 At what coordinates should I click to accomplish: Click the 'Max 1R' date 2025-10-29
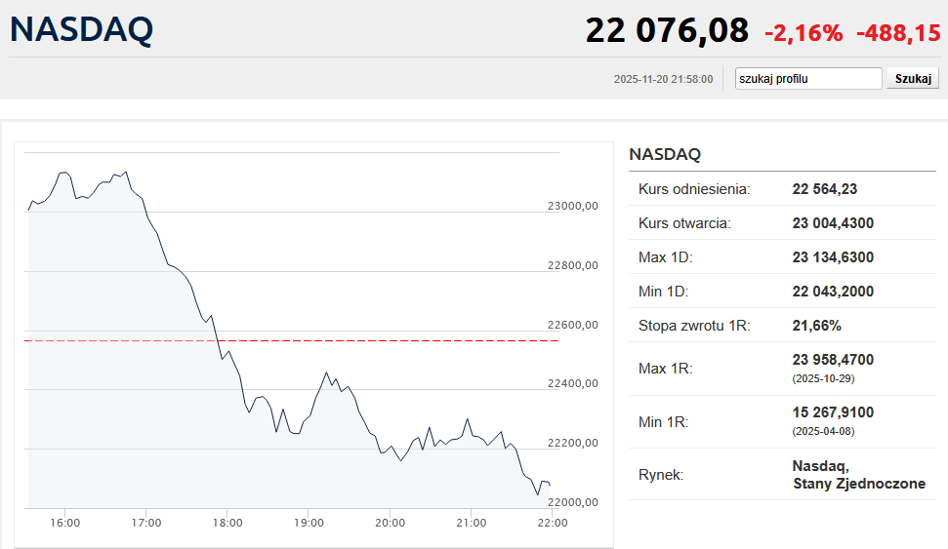823,379
